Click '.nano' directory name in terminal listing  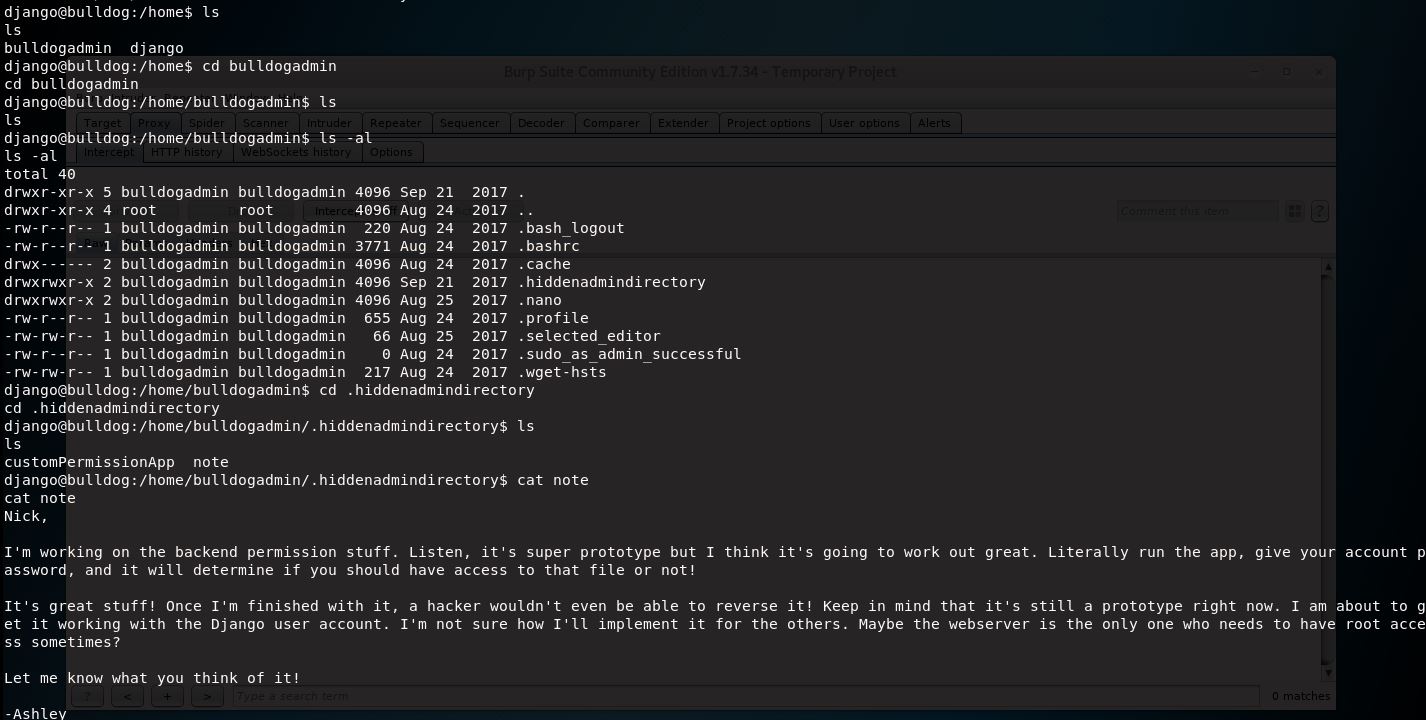tap(539, 300)
